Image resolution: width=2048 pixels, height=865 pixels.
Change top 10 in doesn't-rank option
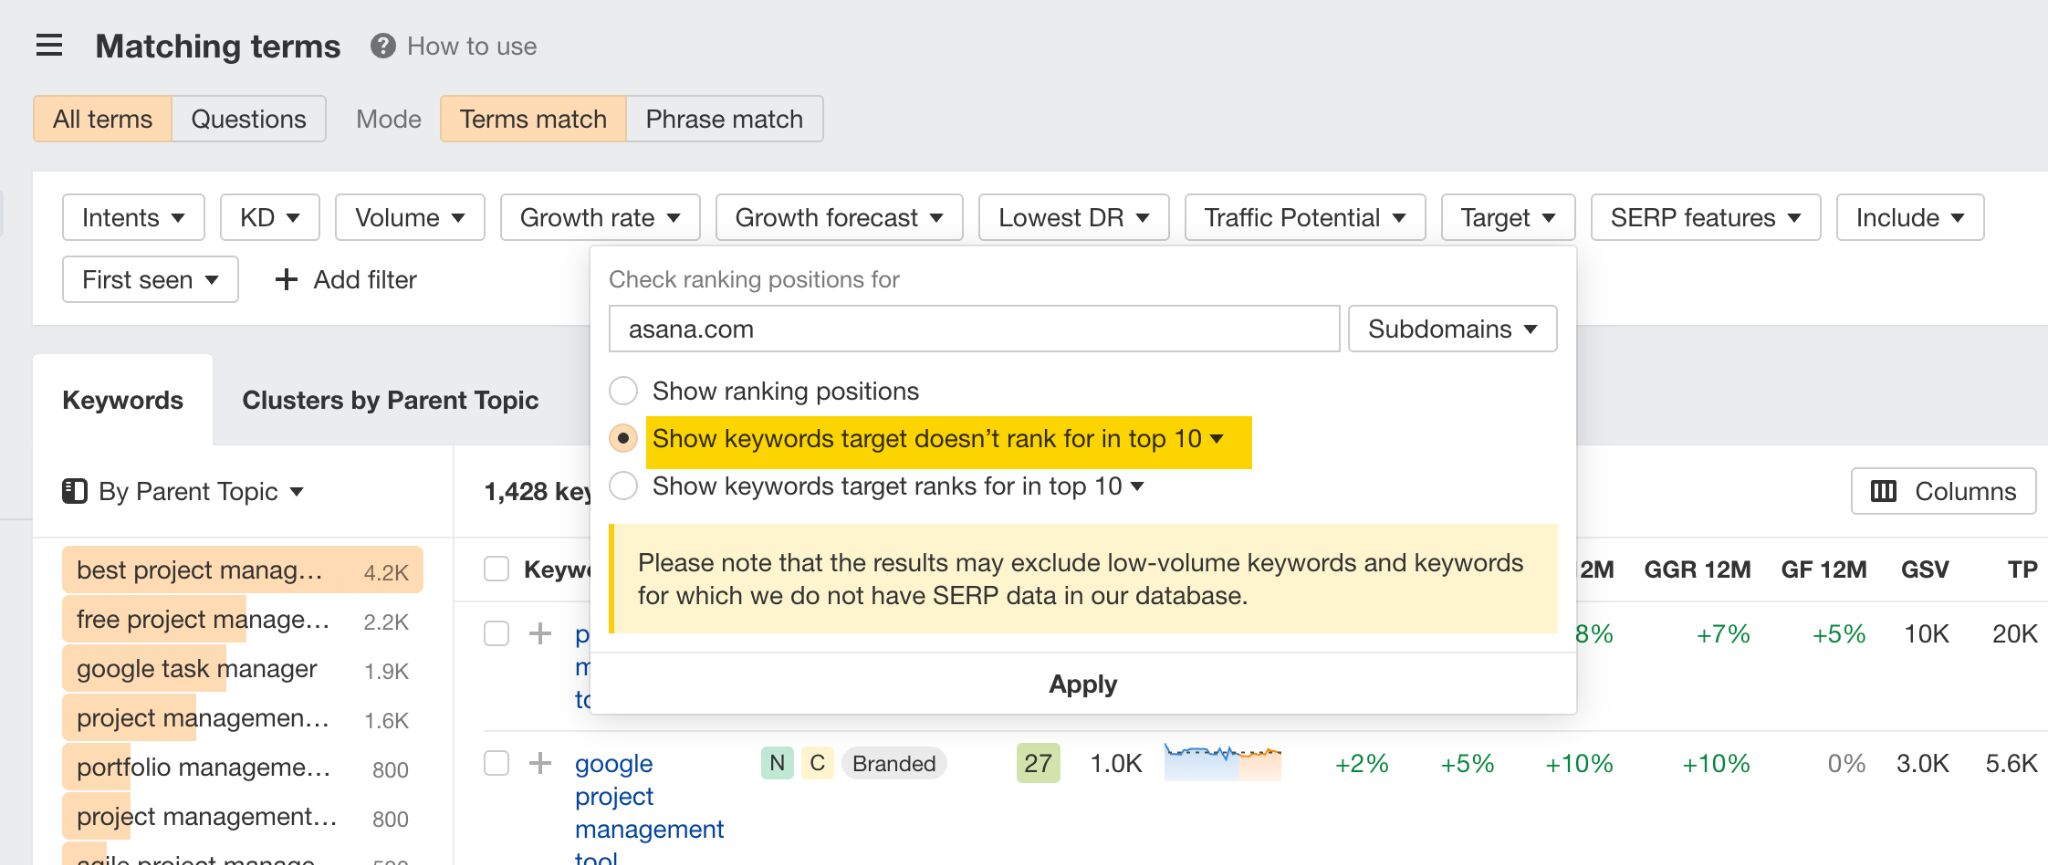point(1176,439)
